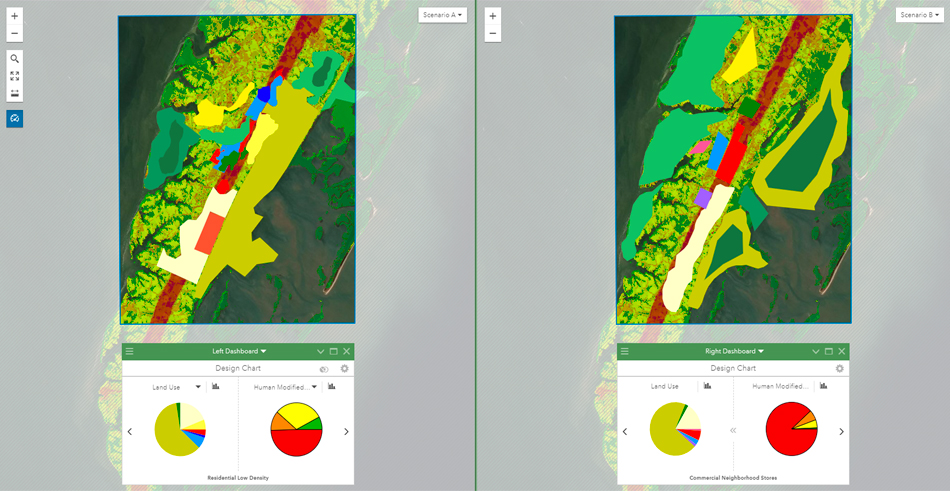This screenshot has width=950, height=491.
Task: Open Left Dashboard Design Chart settings gear
Action: tap(345, 368)
